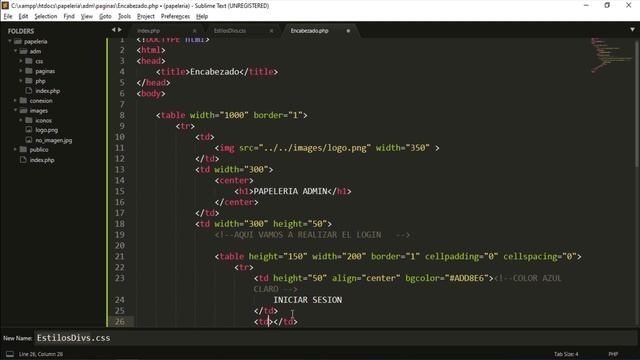
Task: Open no_imagen.jpg in the sidebar
Action: tap(53, 140)
